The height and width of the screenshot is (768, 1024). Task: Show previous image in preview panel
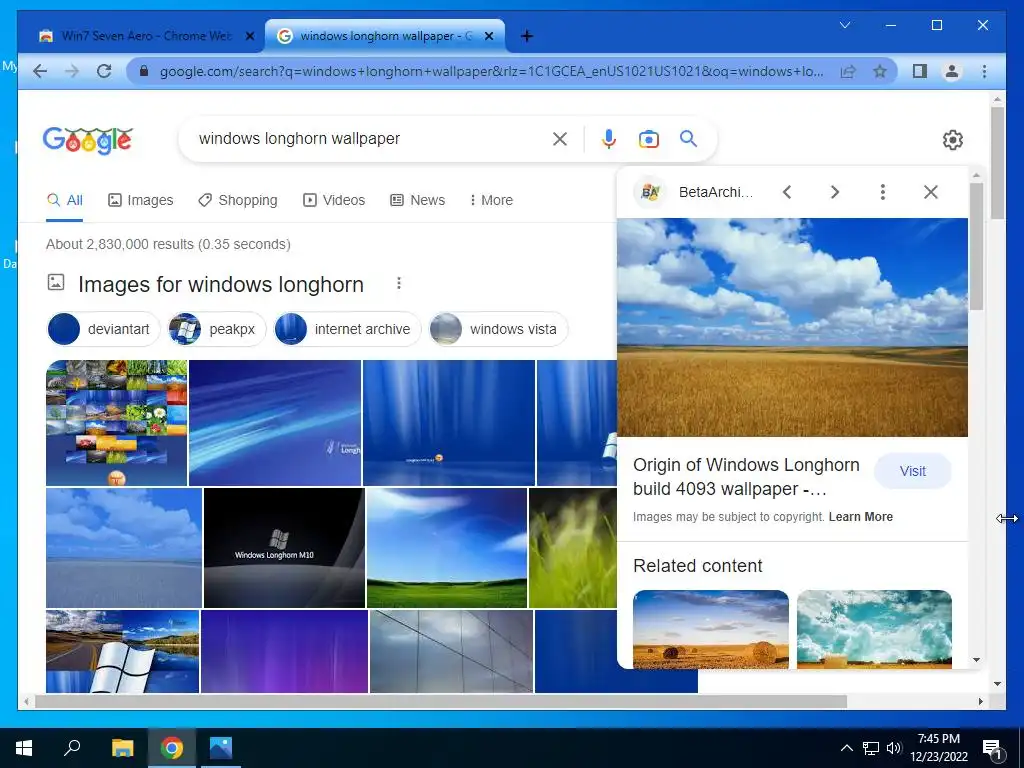point(787,192)
